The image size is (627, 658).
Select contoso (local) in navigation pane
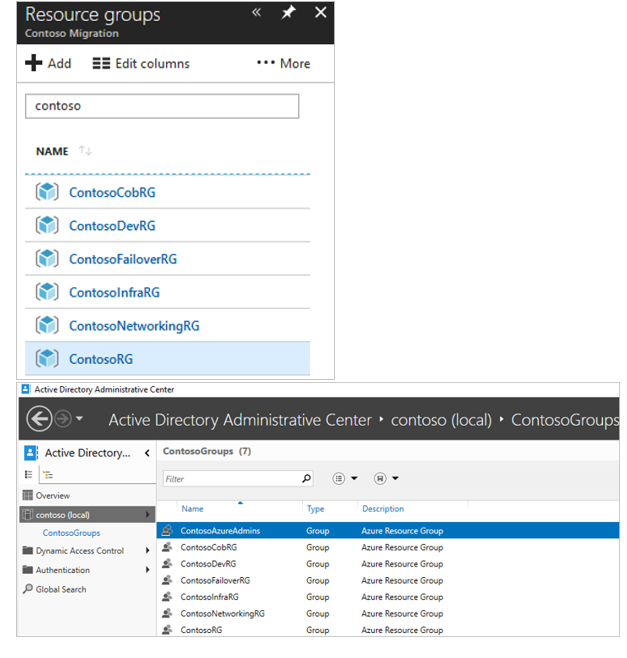pos(87,515)
